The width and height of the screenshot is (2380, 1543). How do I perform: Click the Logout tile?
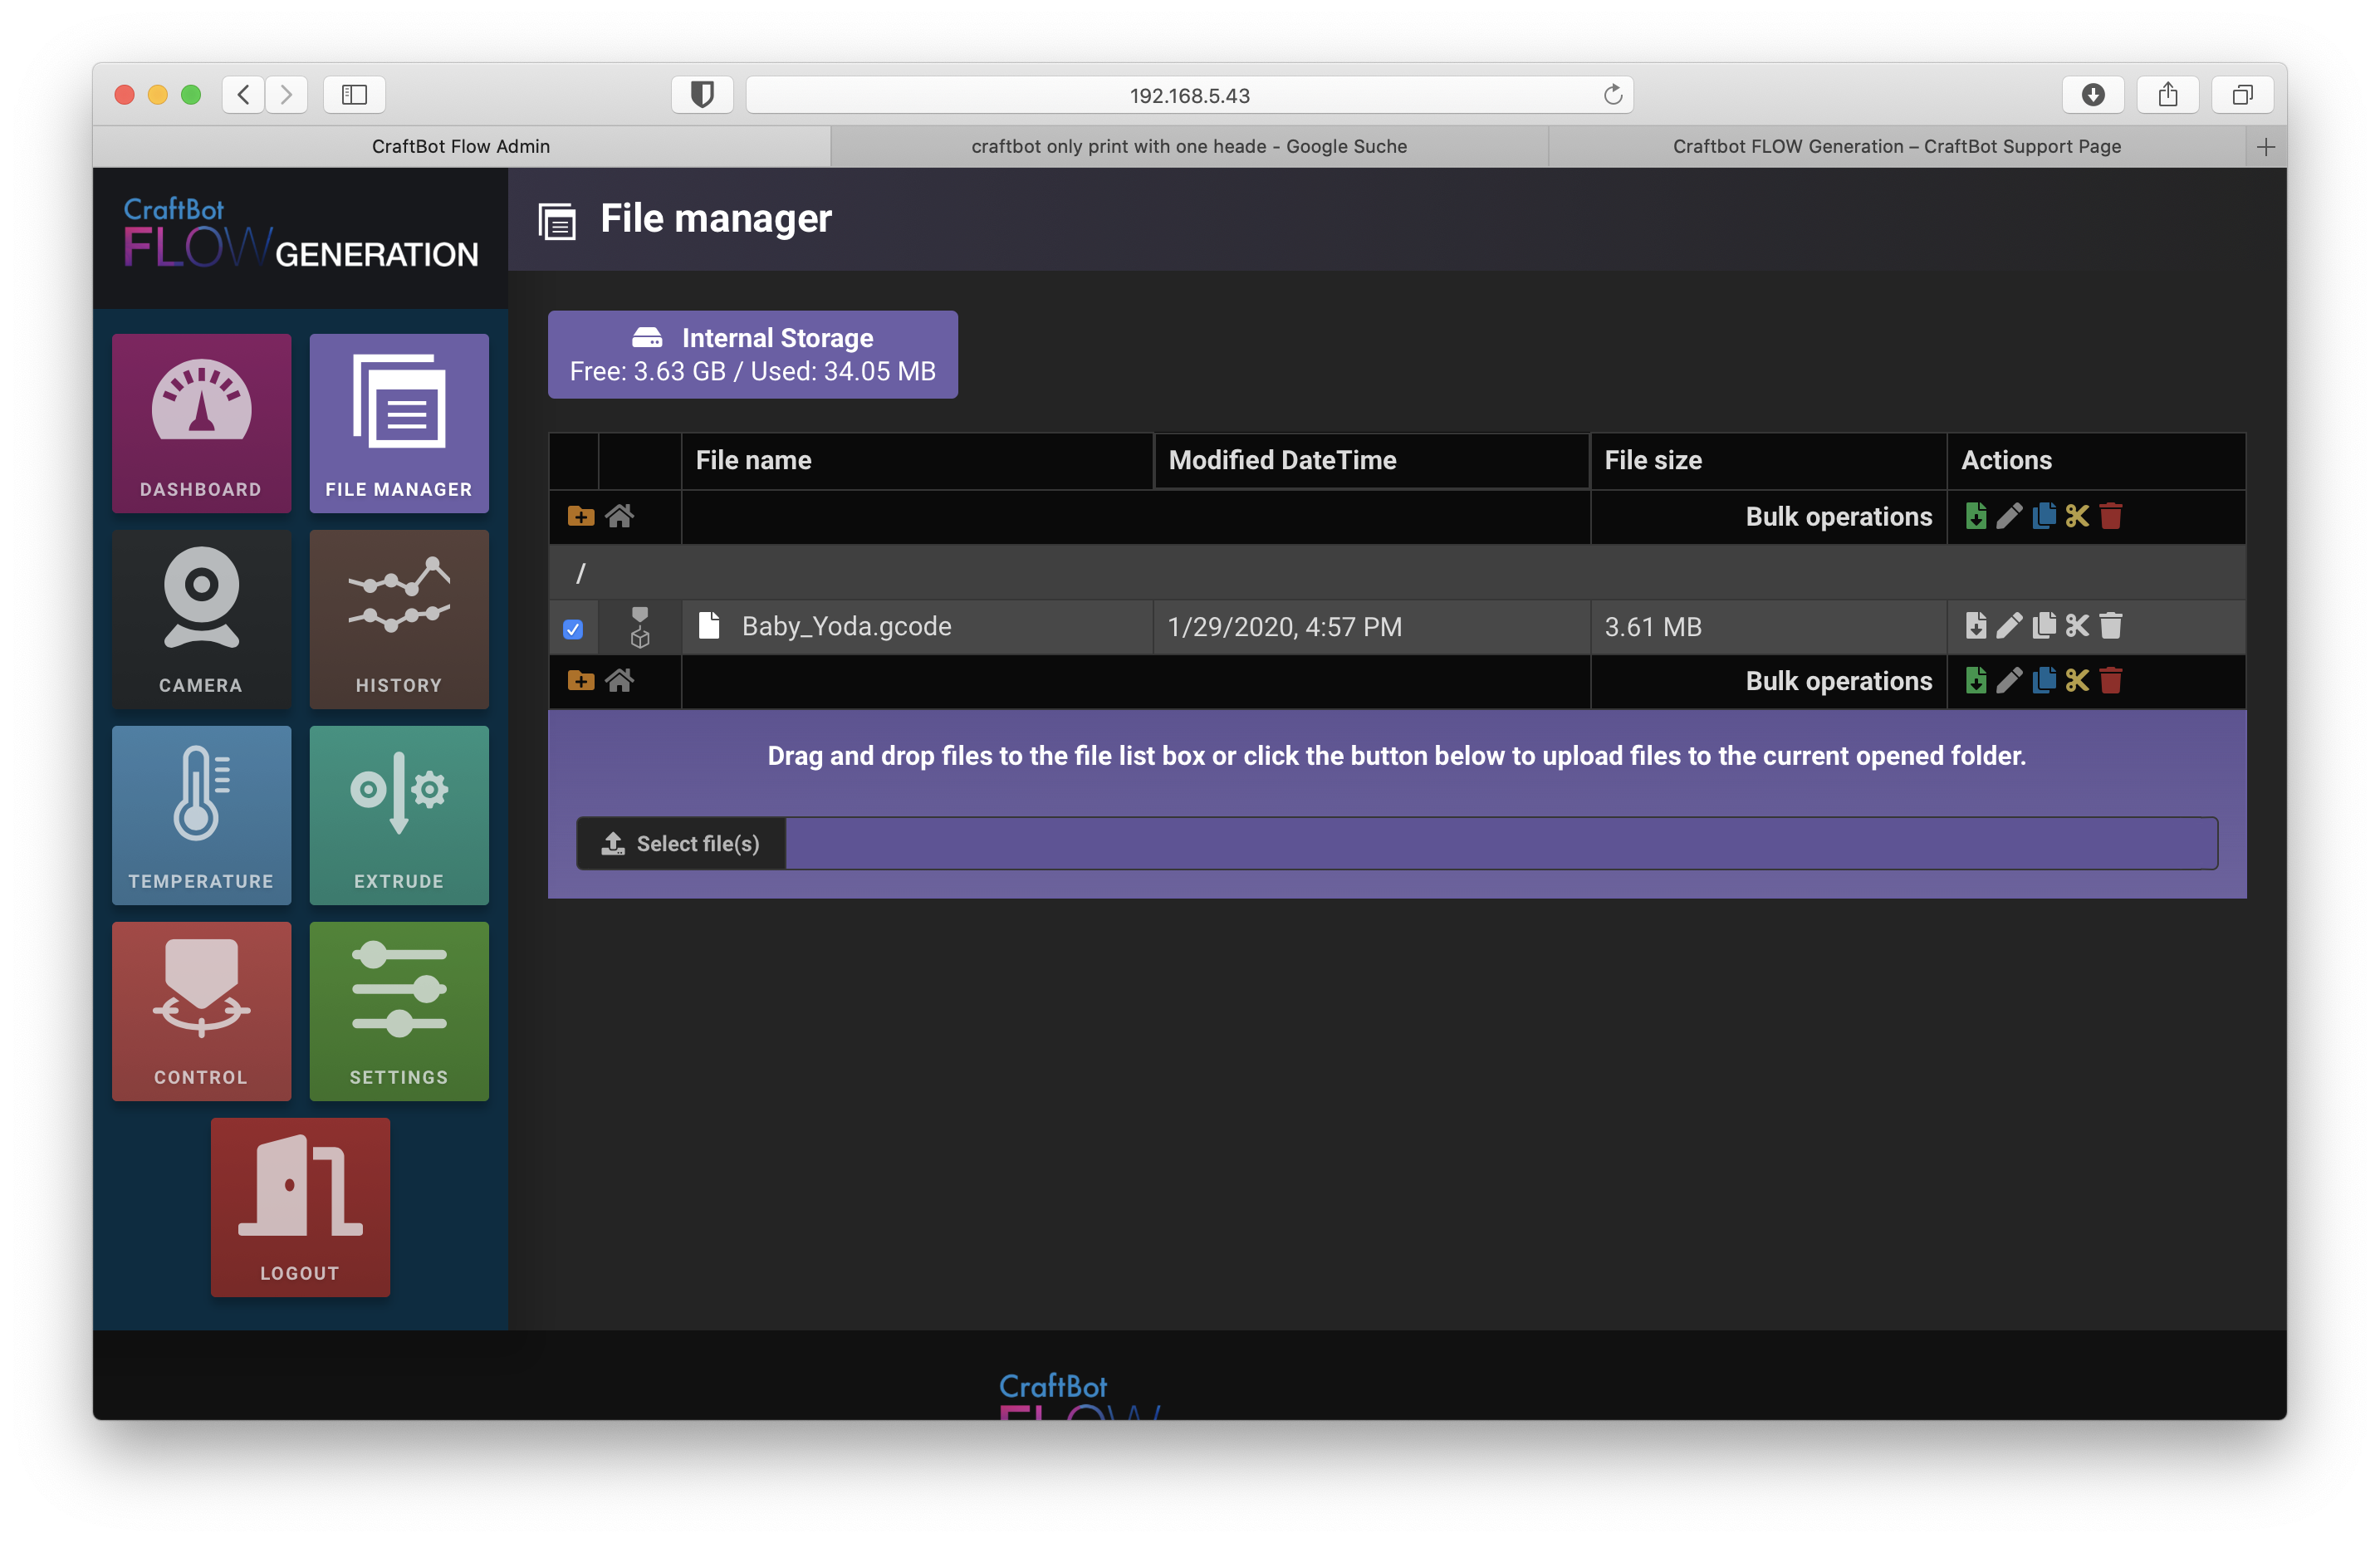300,1207
